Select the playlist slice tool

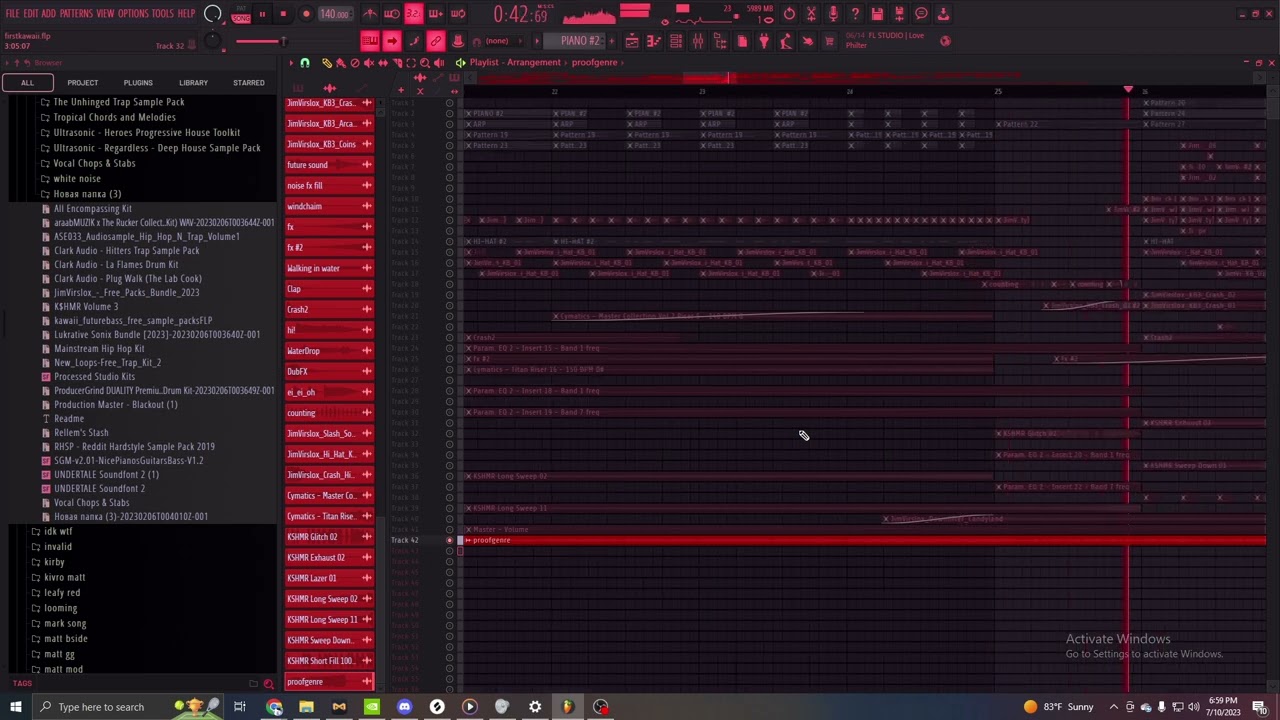click(x=396, y=63)
